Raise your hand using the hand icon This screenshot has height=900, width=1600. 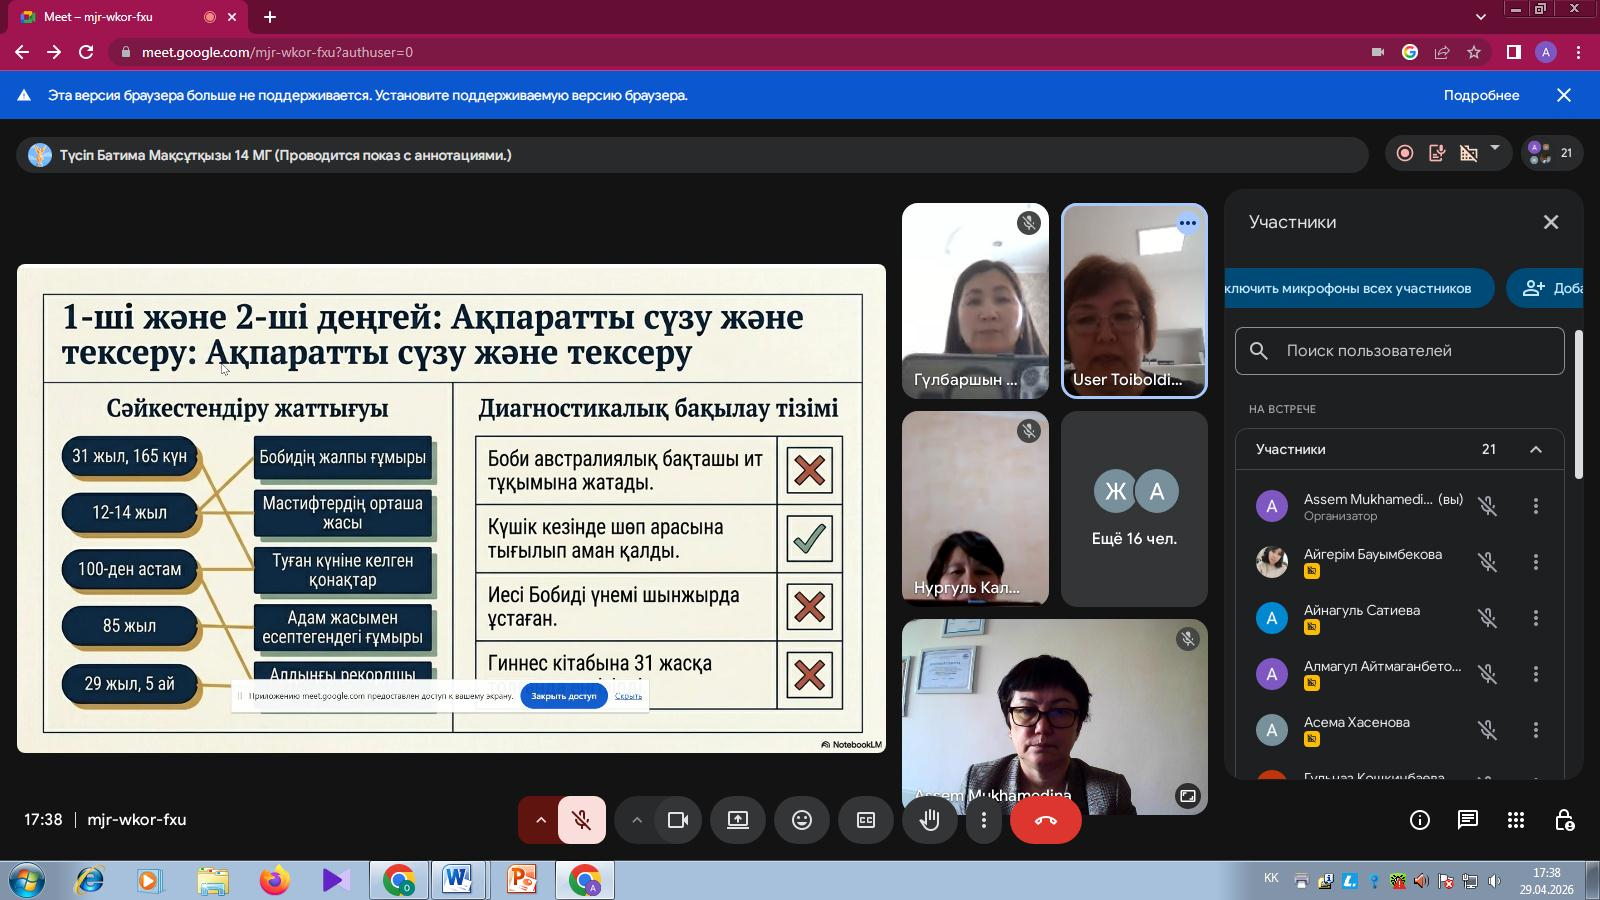point(929,819)
